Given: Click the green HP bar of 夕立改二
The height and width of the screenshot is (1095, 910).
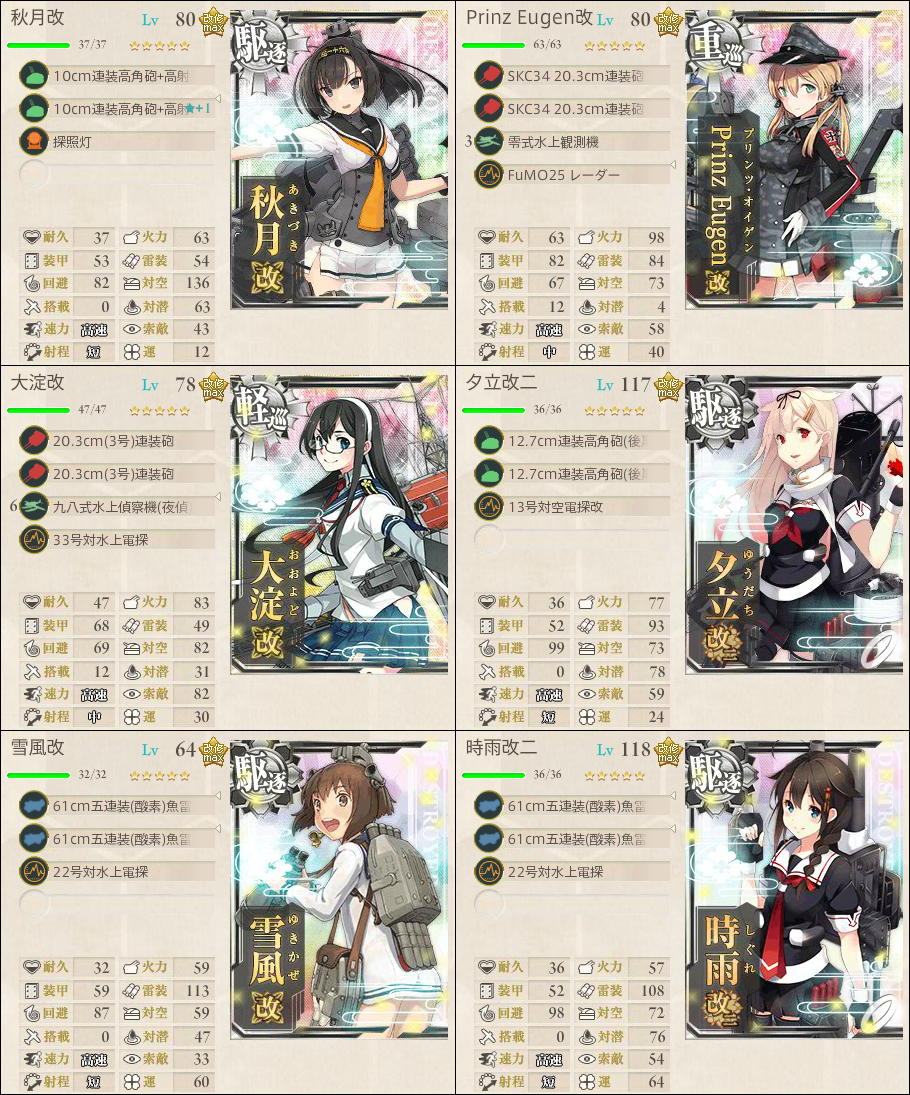Looking at the screenshot, I should tap(493, 410).
